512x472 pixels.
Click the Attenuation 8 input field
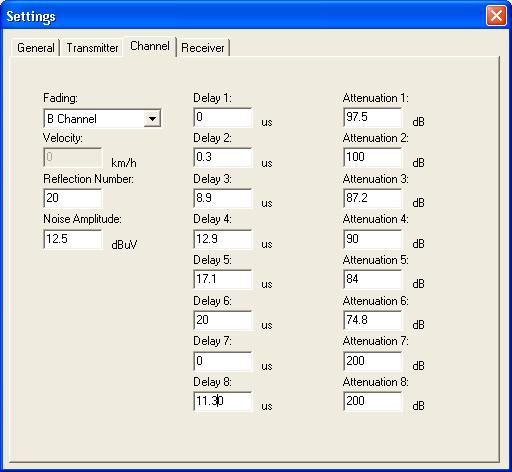click(373, 401)
